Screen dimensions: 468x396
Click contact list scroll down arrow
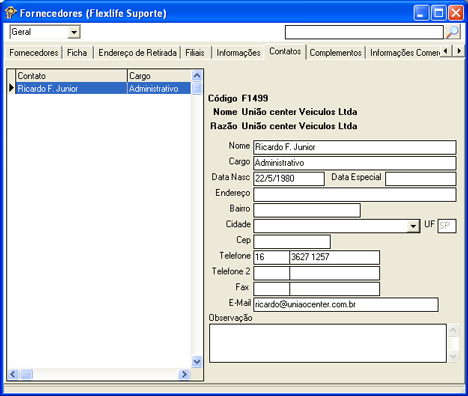[x=197, y=361]
